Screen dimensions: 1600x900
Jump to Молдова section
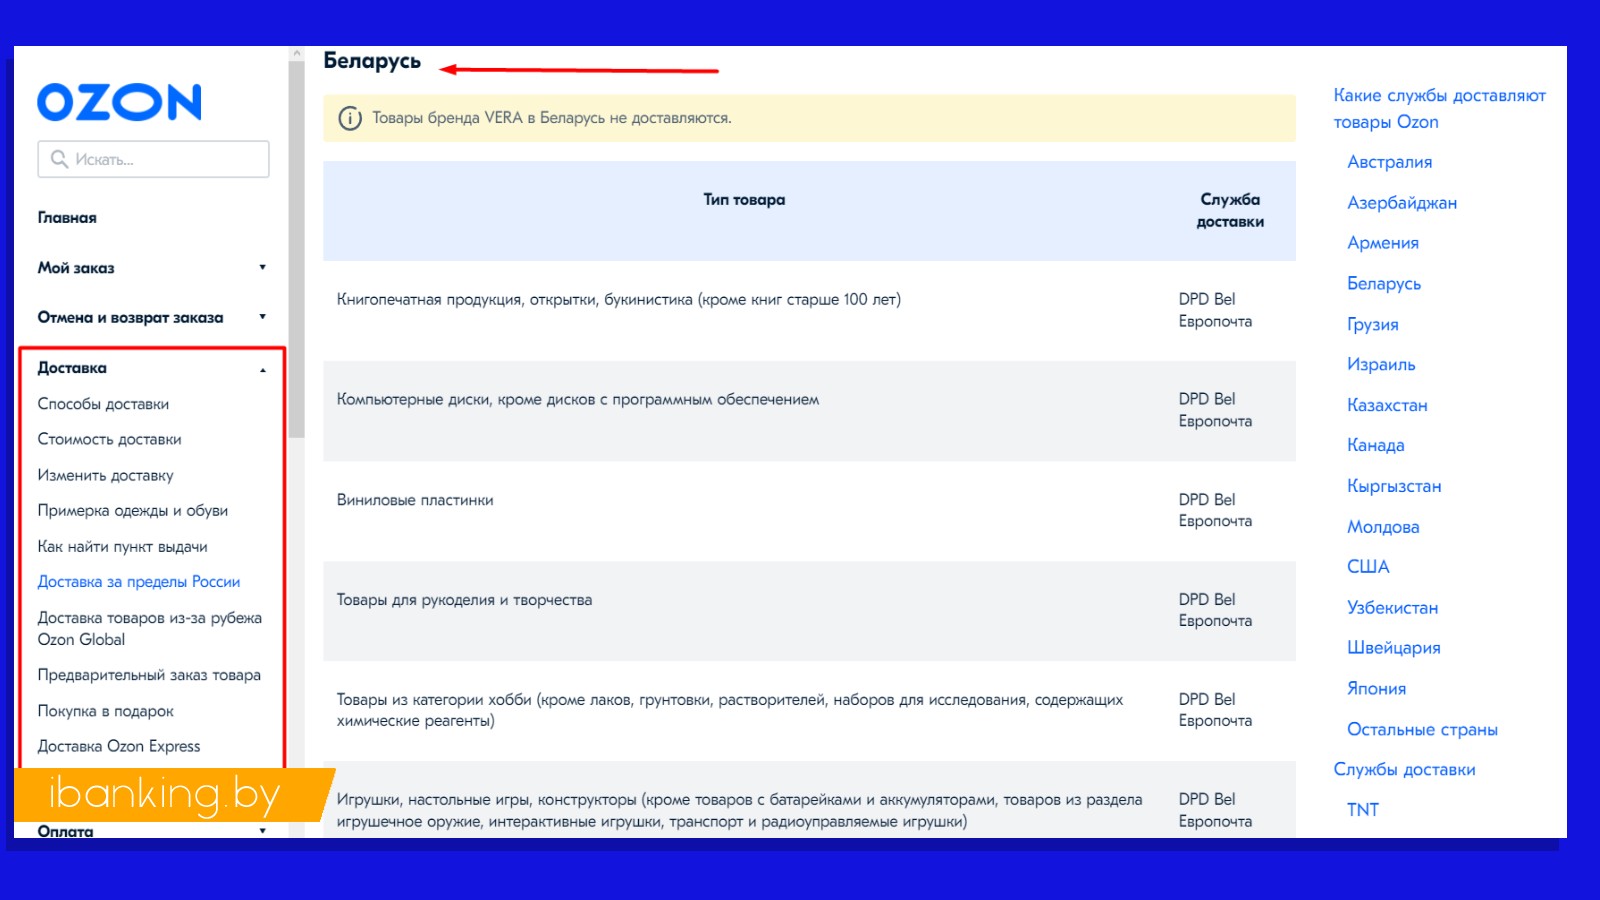tap(1383, 527)
